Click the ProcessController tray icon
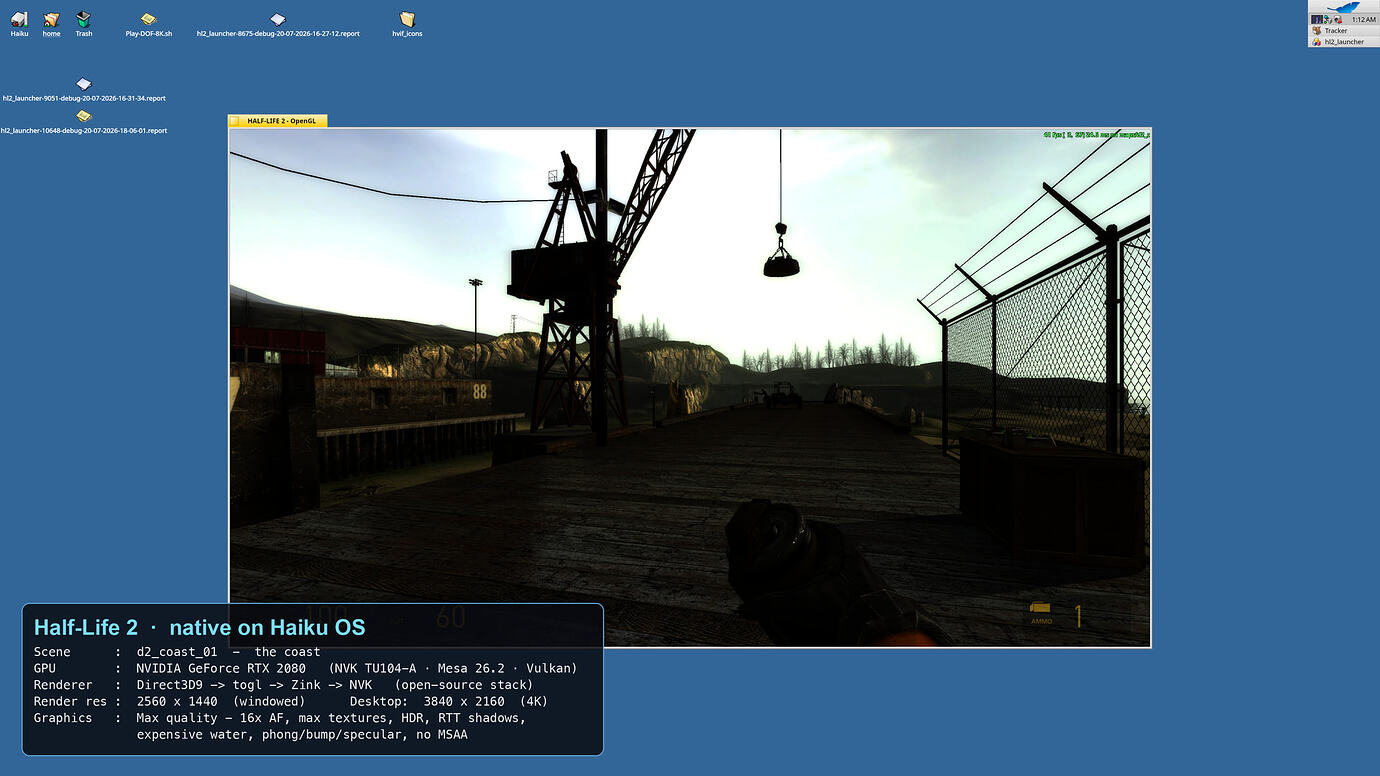Viewport: 1380px width, 776px height. click(1317, 19)
